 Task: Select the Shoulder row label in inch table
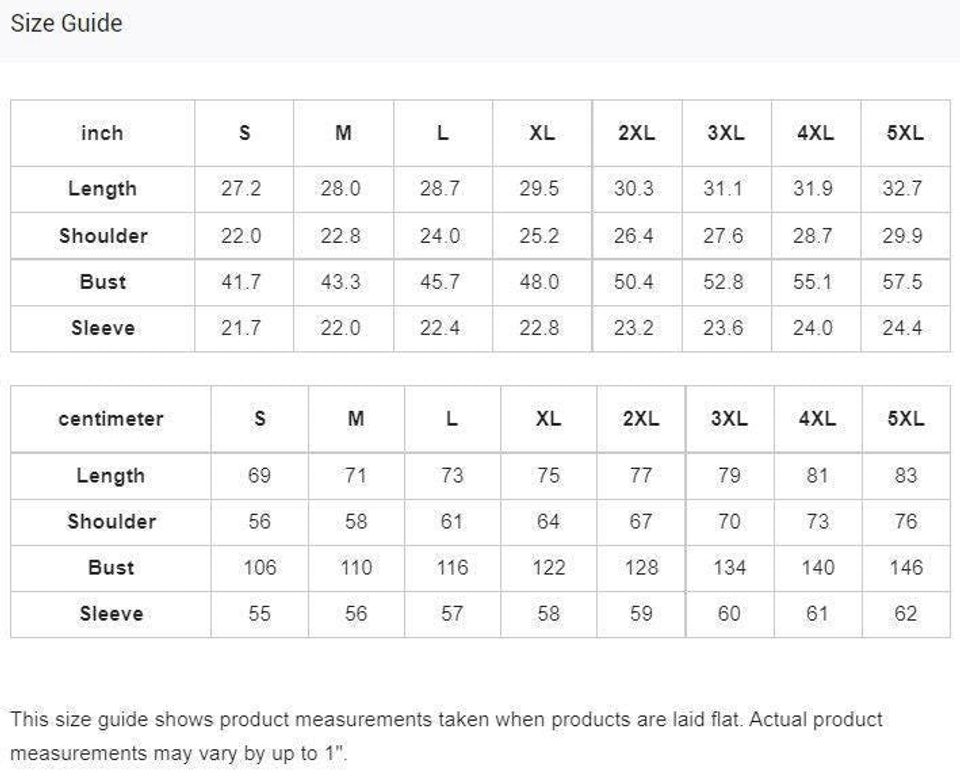coord(103,236)
